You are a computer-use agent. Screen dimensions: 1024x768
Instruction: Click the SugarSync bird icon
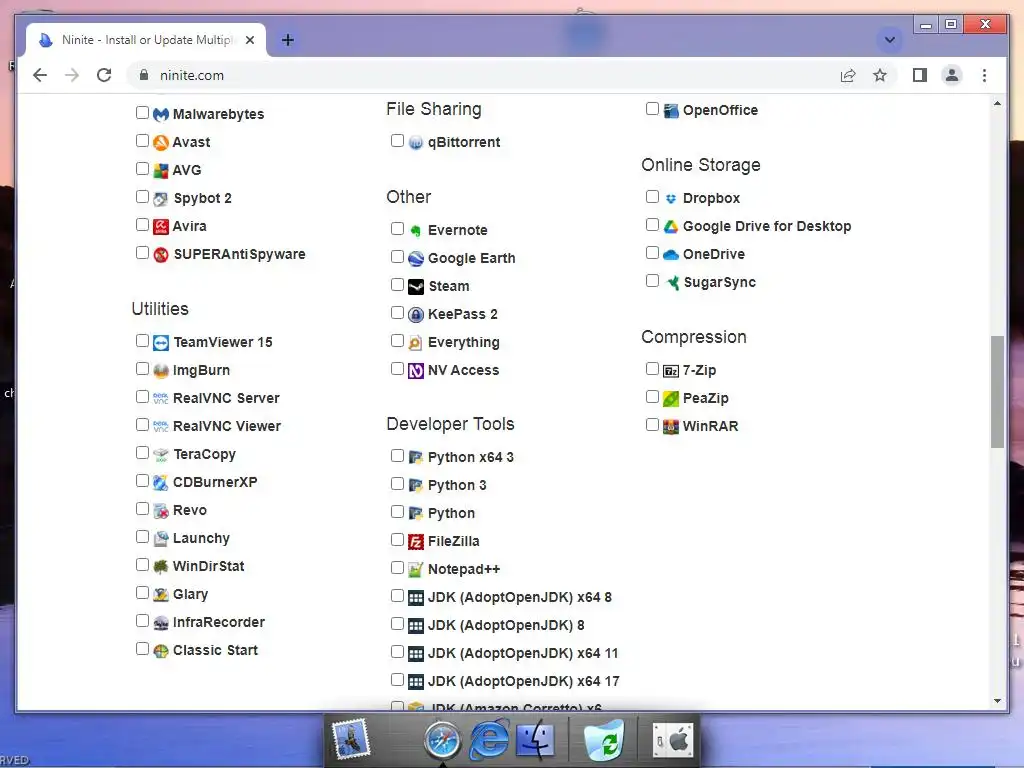(671, 283)
